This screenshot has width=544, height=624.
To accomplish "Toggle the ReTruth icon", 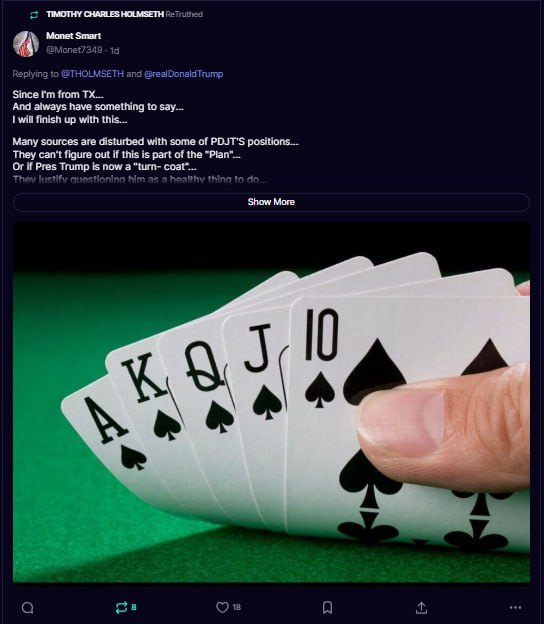I will click(x=121, y=607).
